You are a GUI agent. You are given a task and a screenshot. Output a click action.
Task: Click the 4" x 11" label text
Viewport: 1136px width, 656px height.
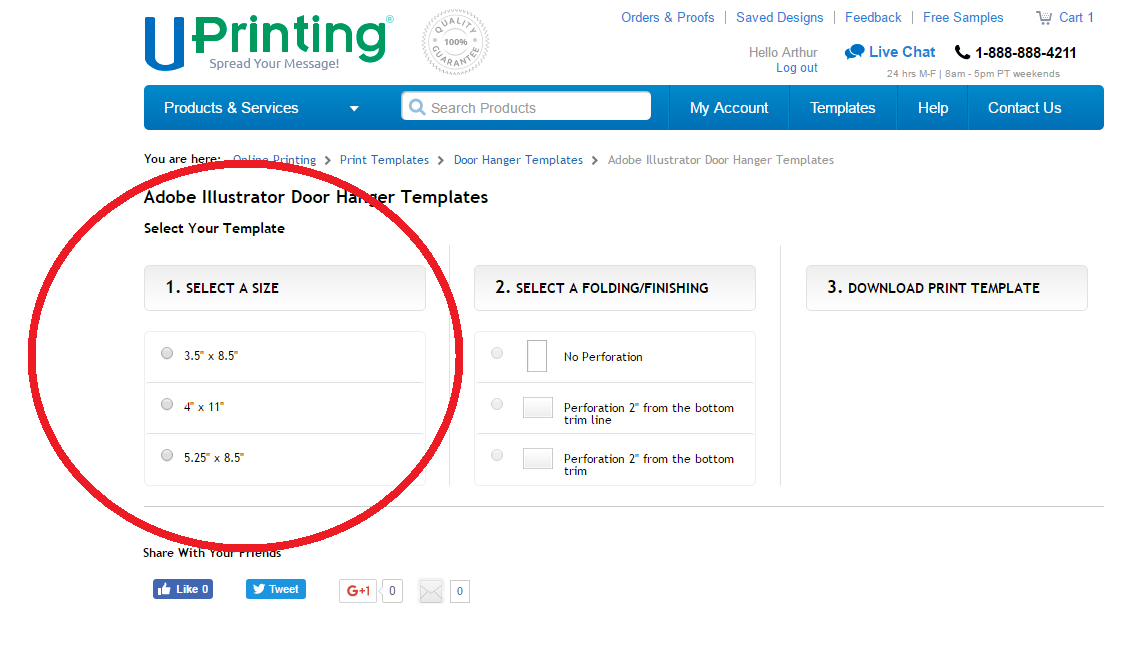coord(204,407)
